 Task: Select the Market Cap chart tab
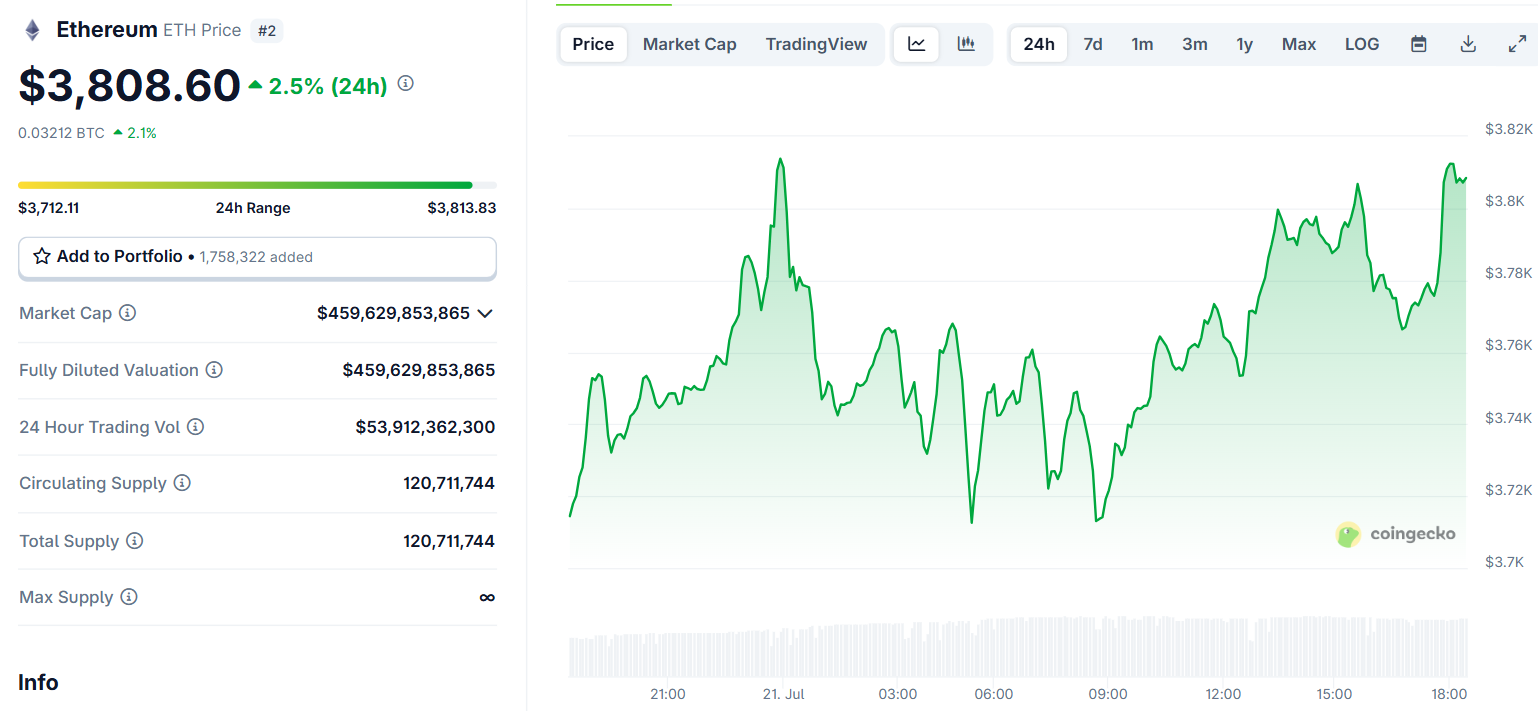690,44
